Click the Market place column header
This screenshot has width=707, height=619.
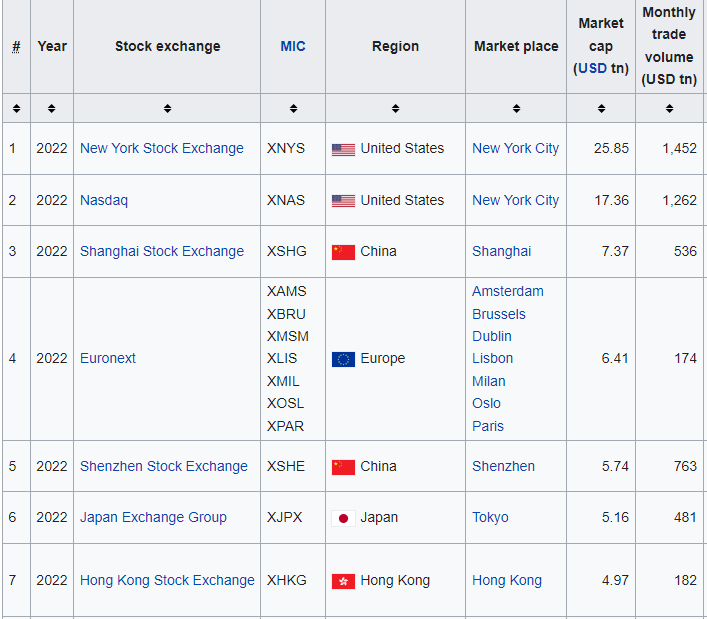click(x=516, y=46)
